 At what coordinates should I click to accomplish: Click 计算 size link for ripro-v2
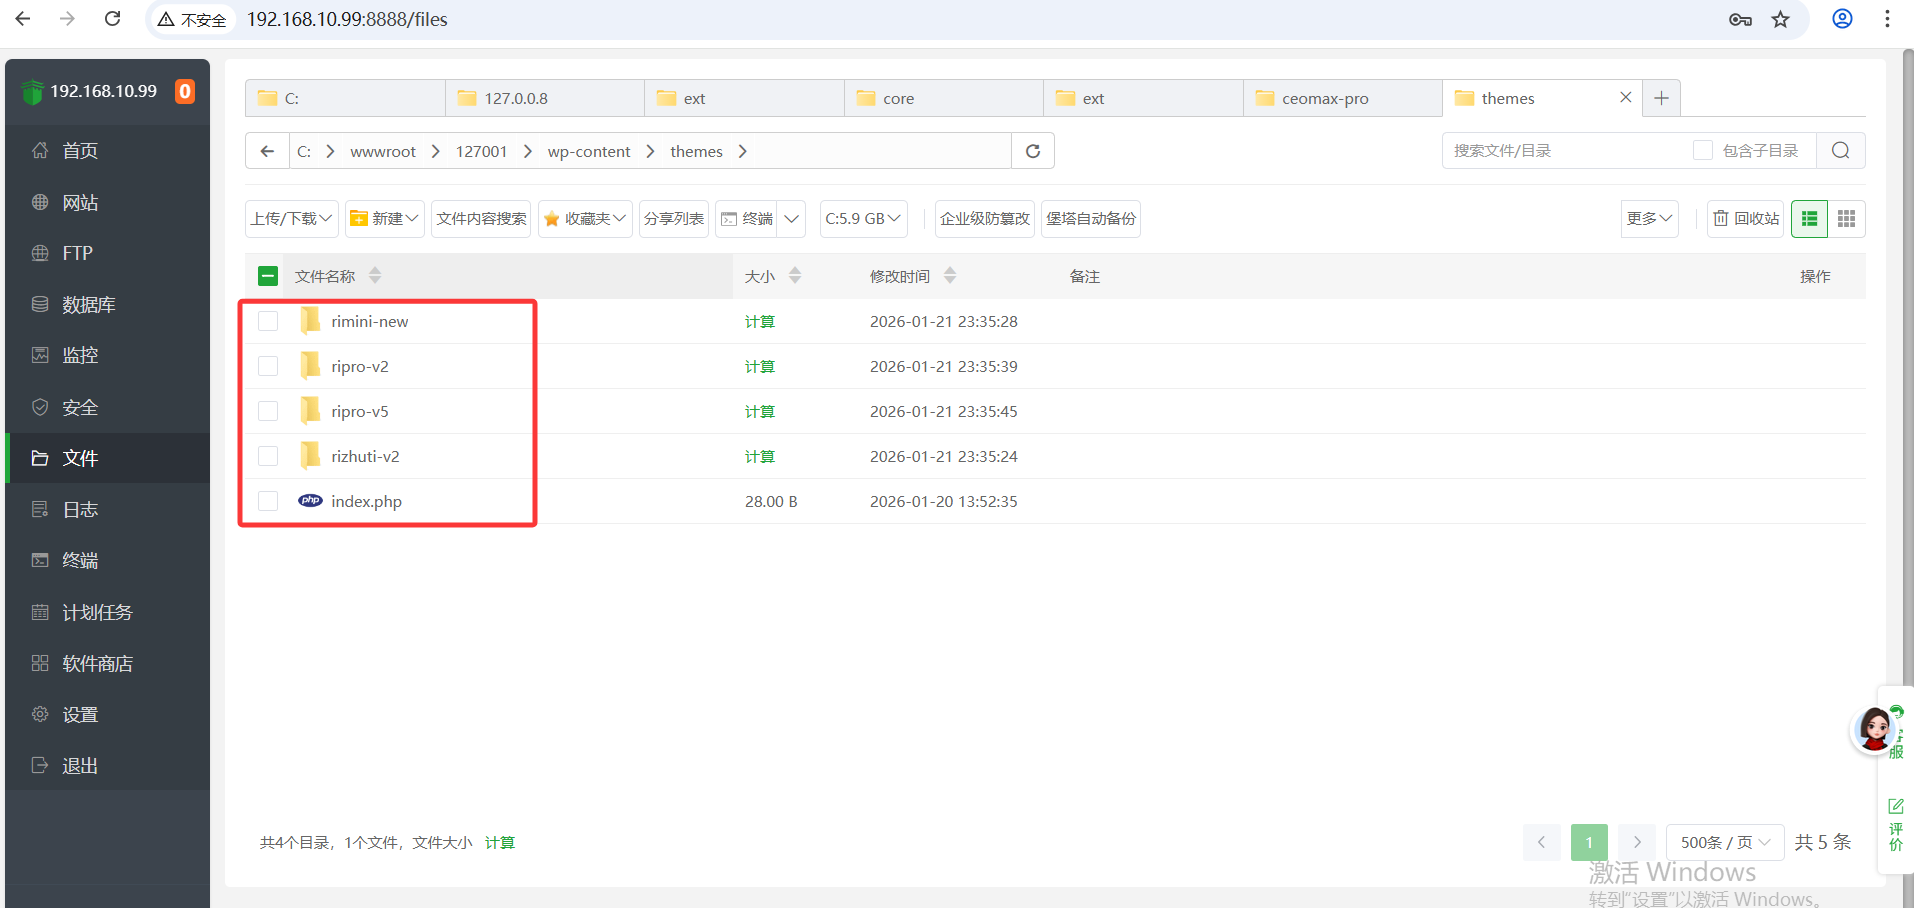click(x=759, y=366)
